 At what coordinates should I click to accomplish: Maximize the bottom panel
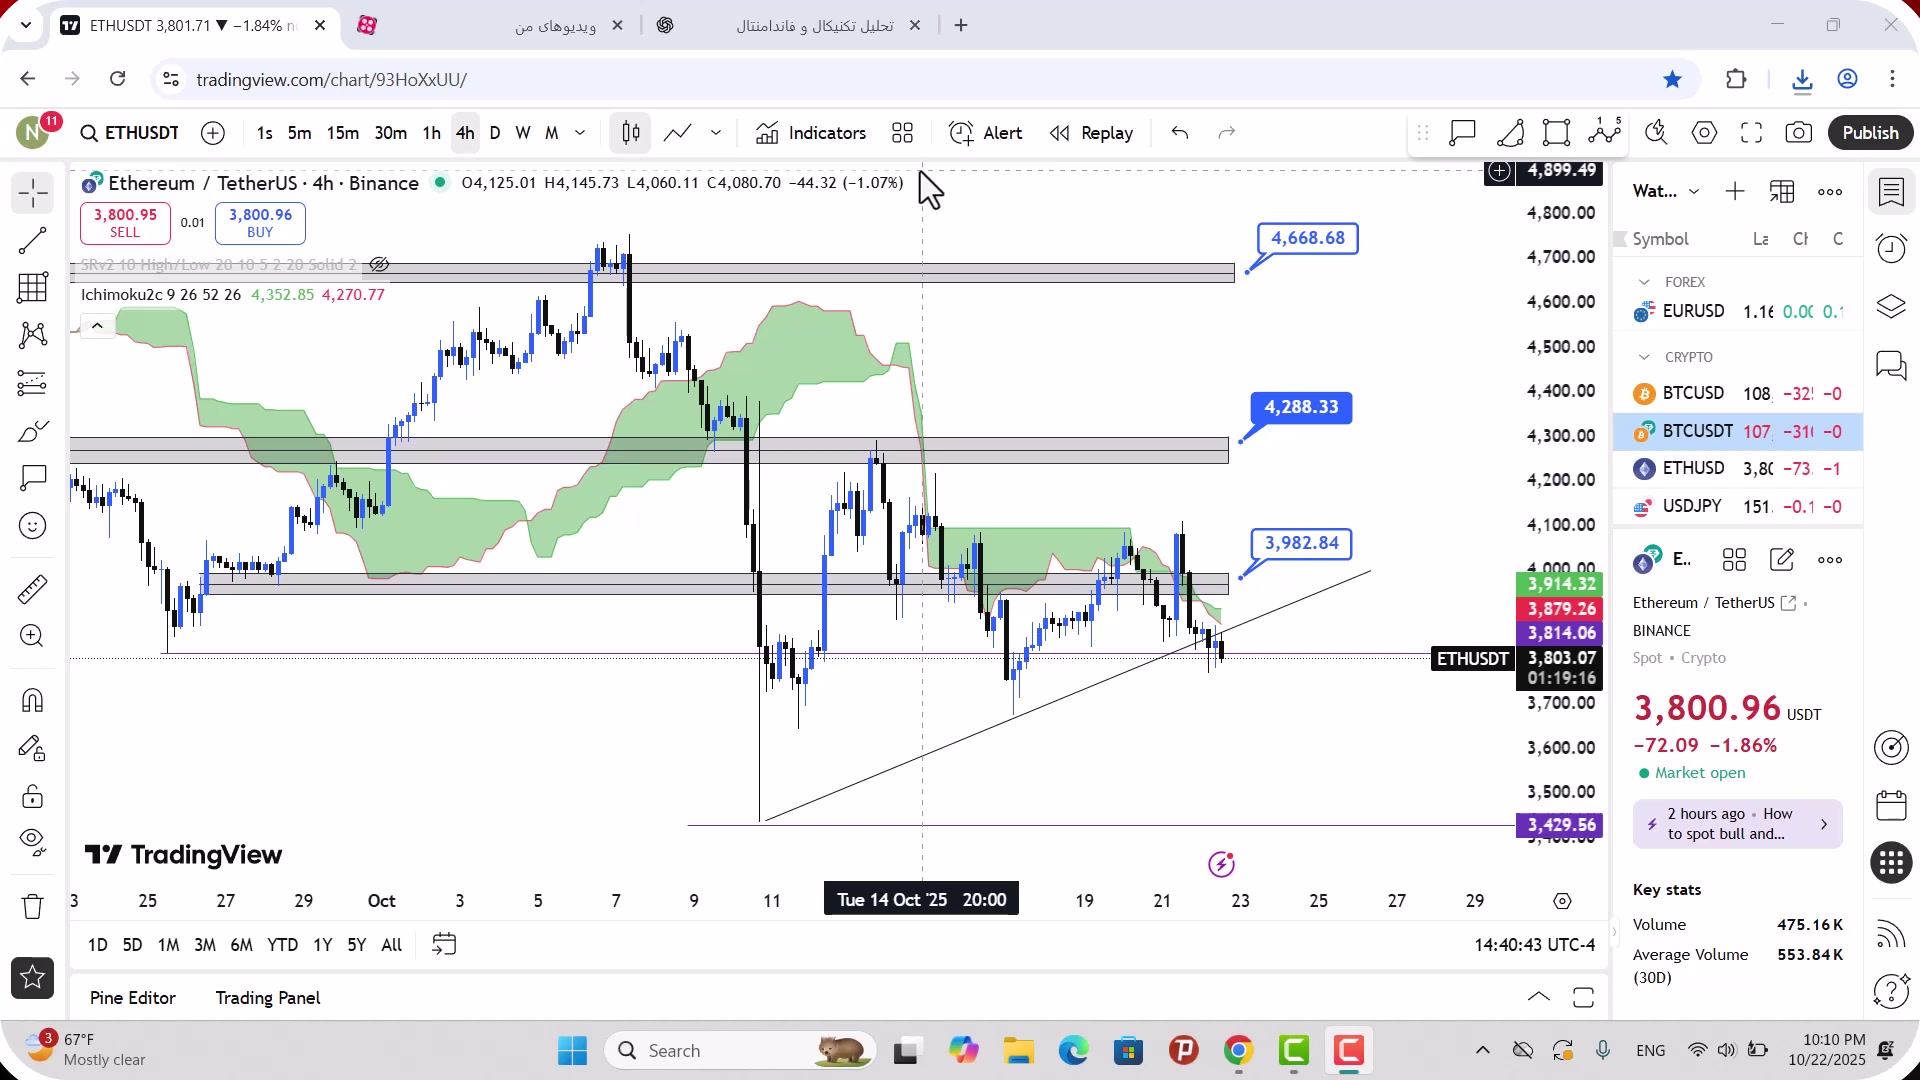pyautogui.click(x=1583, y=998)
